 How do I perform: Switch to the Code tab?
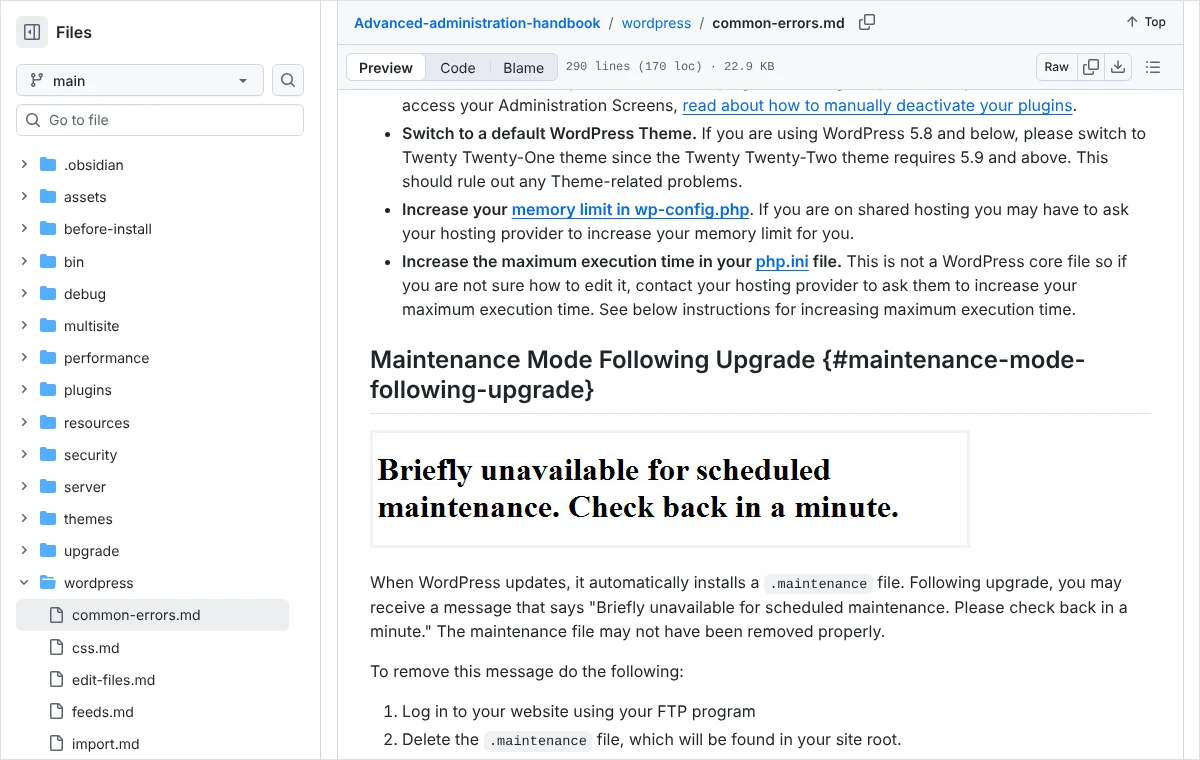click(457, 67)
